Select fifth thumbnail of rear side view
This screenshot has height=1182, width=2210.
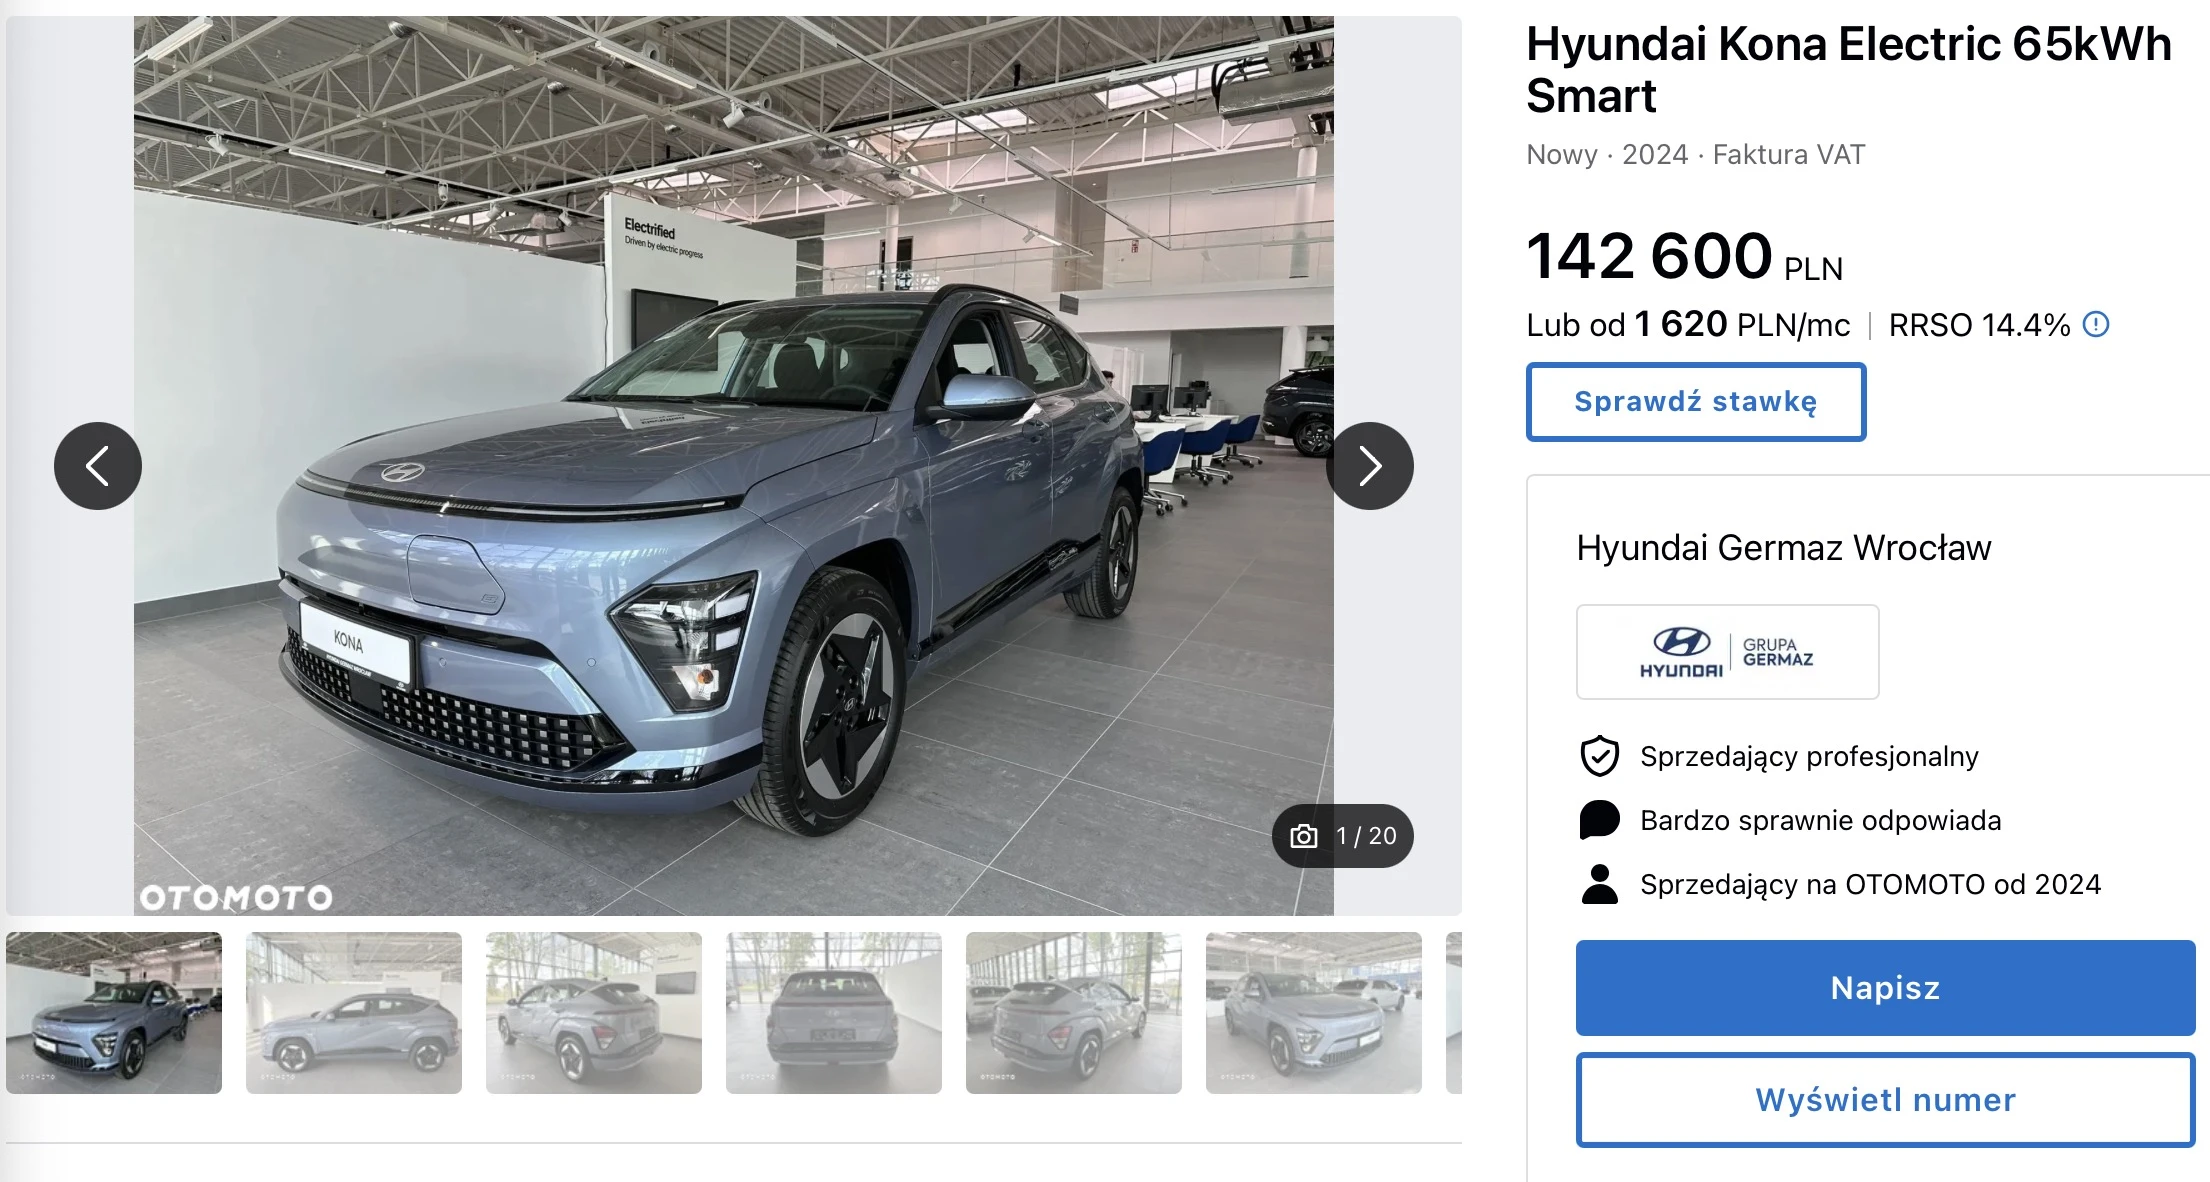(1074, 1013)
